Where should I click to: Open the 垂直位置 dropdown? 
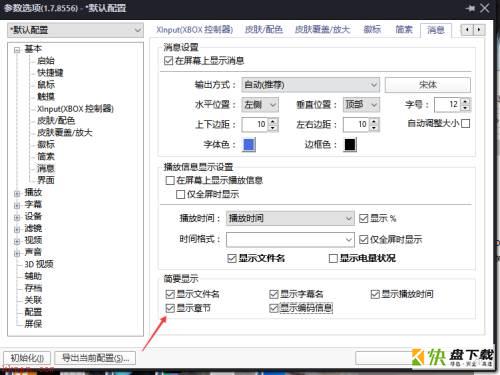[361, 105]
